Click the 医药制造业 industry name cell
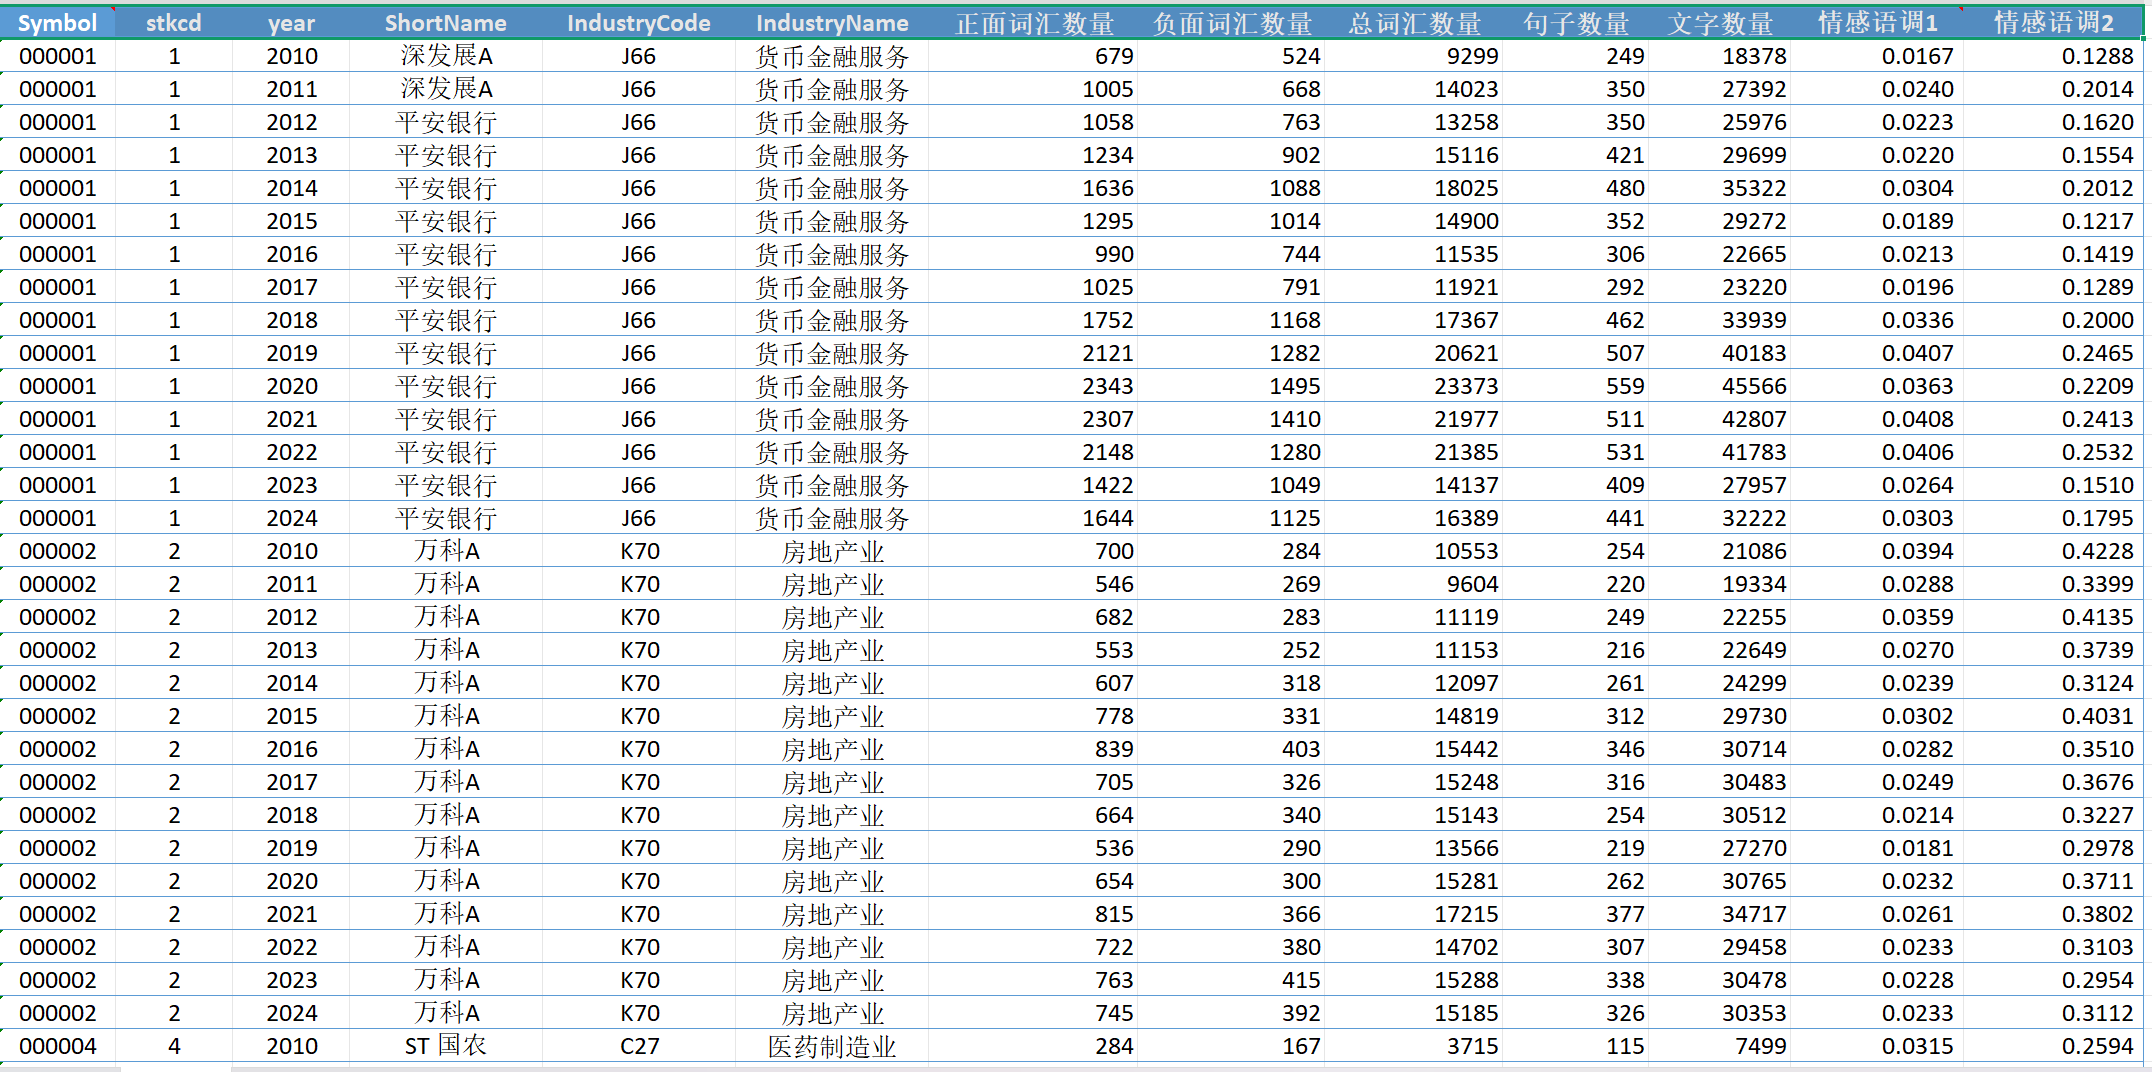This screenshot has height=1072, width=2152. [x=832, y=1046]
